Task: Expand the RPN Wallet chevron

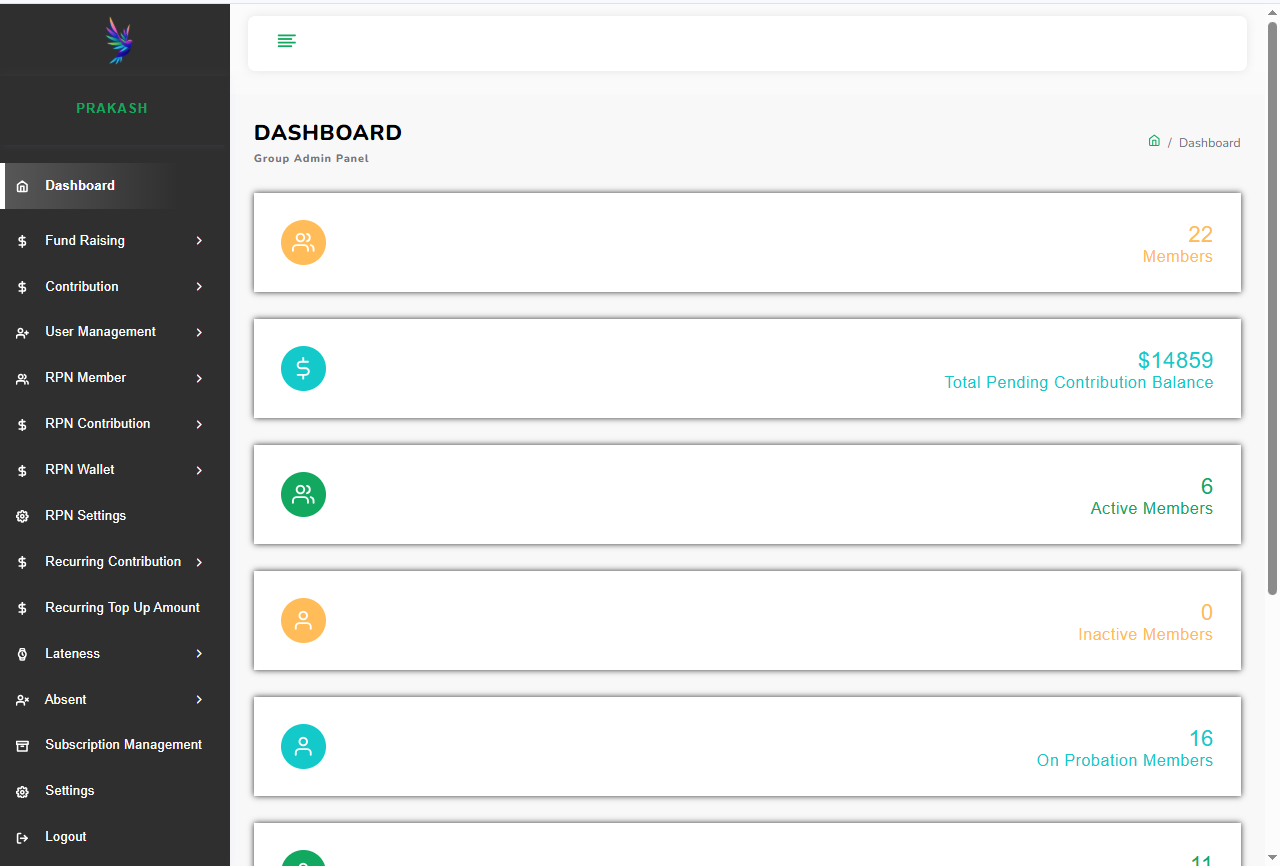Action: coord(199,470)
